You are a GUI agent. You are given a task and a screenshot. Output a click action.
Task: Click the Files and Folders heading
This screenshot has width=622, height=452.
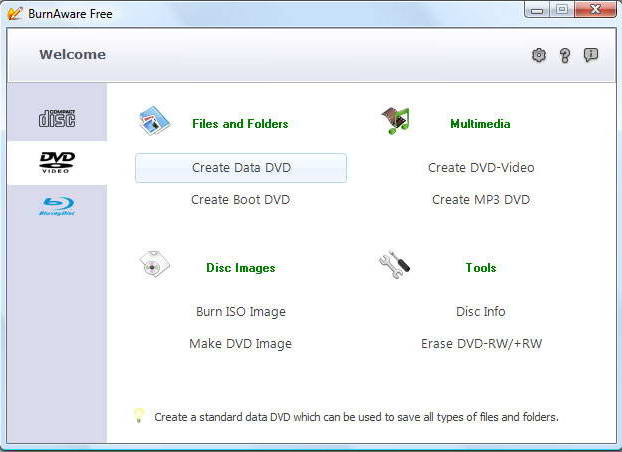240,124
